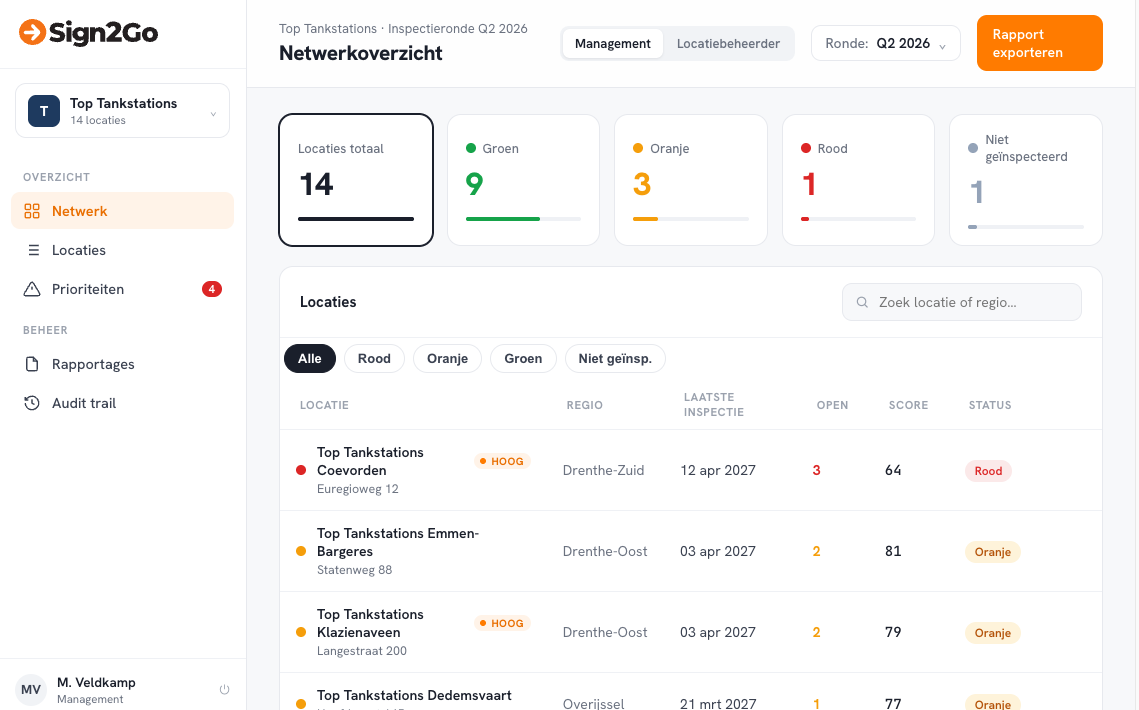Filter locations by Oranje chip
Screen dimensions: 1139x710
(x=447, y=358)
